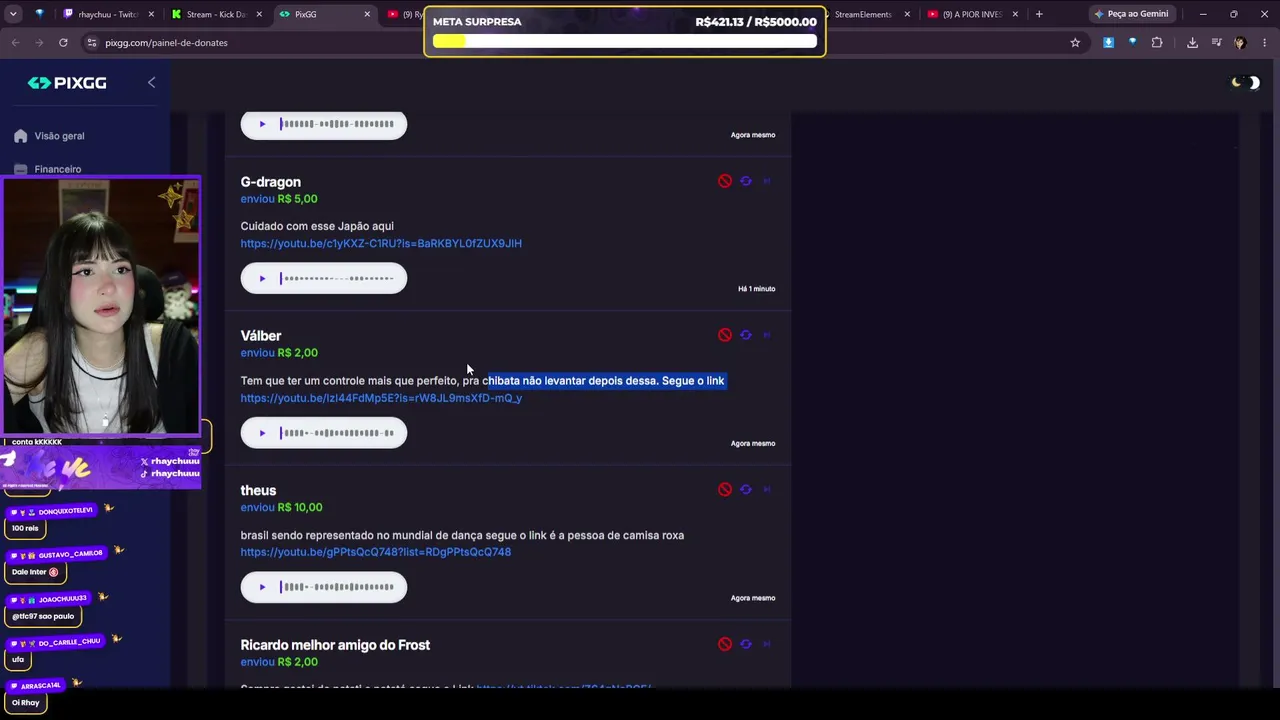
Task: Open Válber's YouTube link
Action: coord(381,398)
